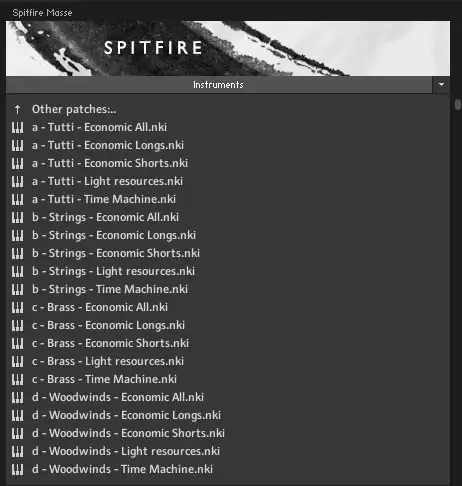Click the keyboard icon next to Strings Time Machine
The height and width of the screenshot is (486, 462).
[17, 289]
